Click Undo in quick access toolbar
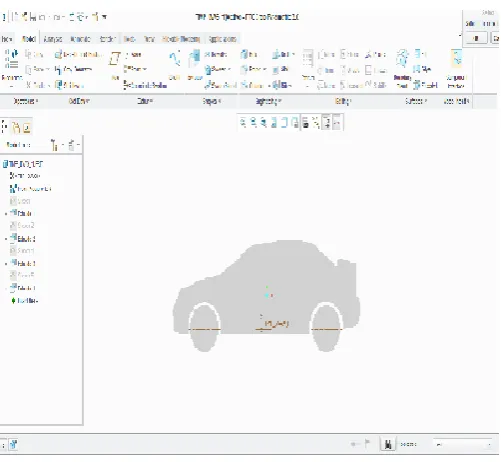This screenshot has height=462, width=501. pyautogui.click(x=42, y=17)
